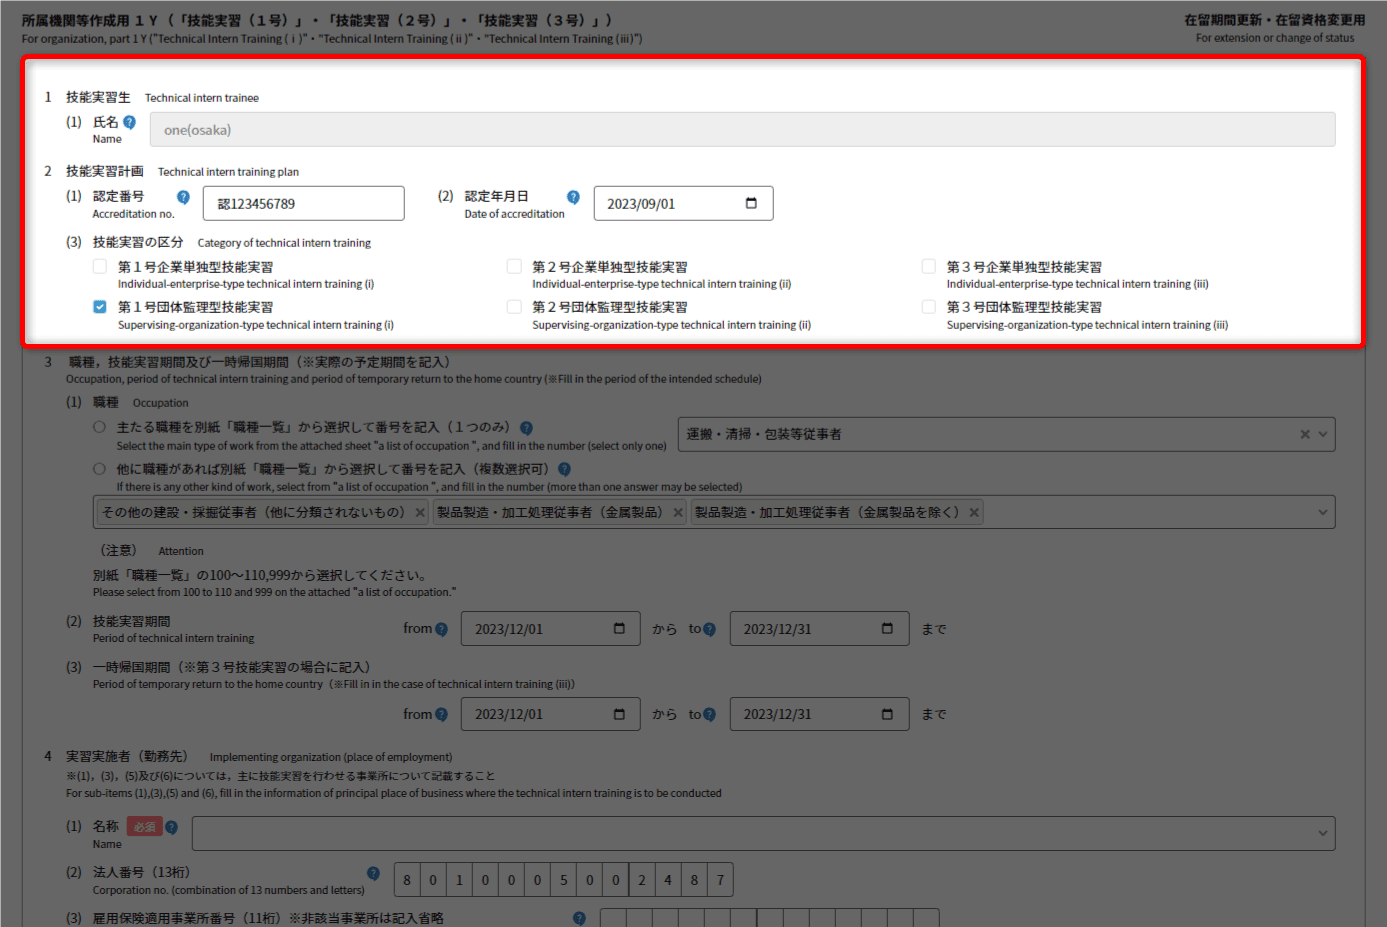
Task: Click help icon for main occupation selection
Action: click(526, 427)
